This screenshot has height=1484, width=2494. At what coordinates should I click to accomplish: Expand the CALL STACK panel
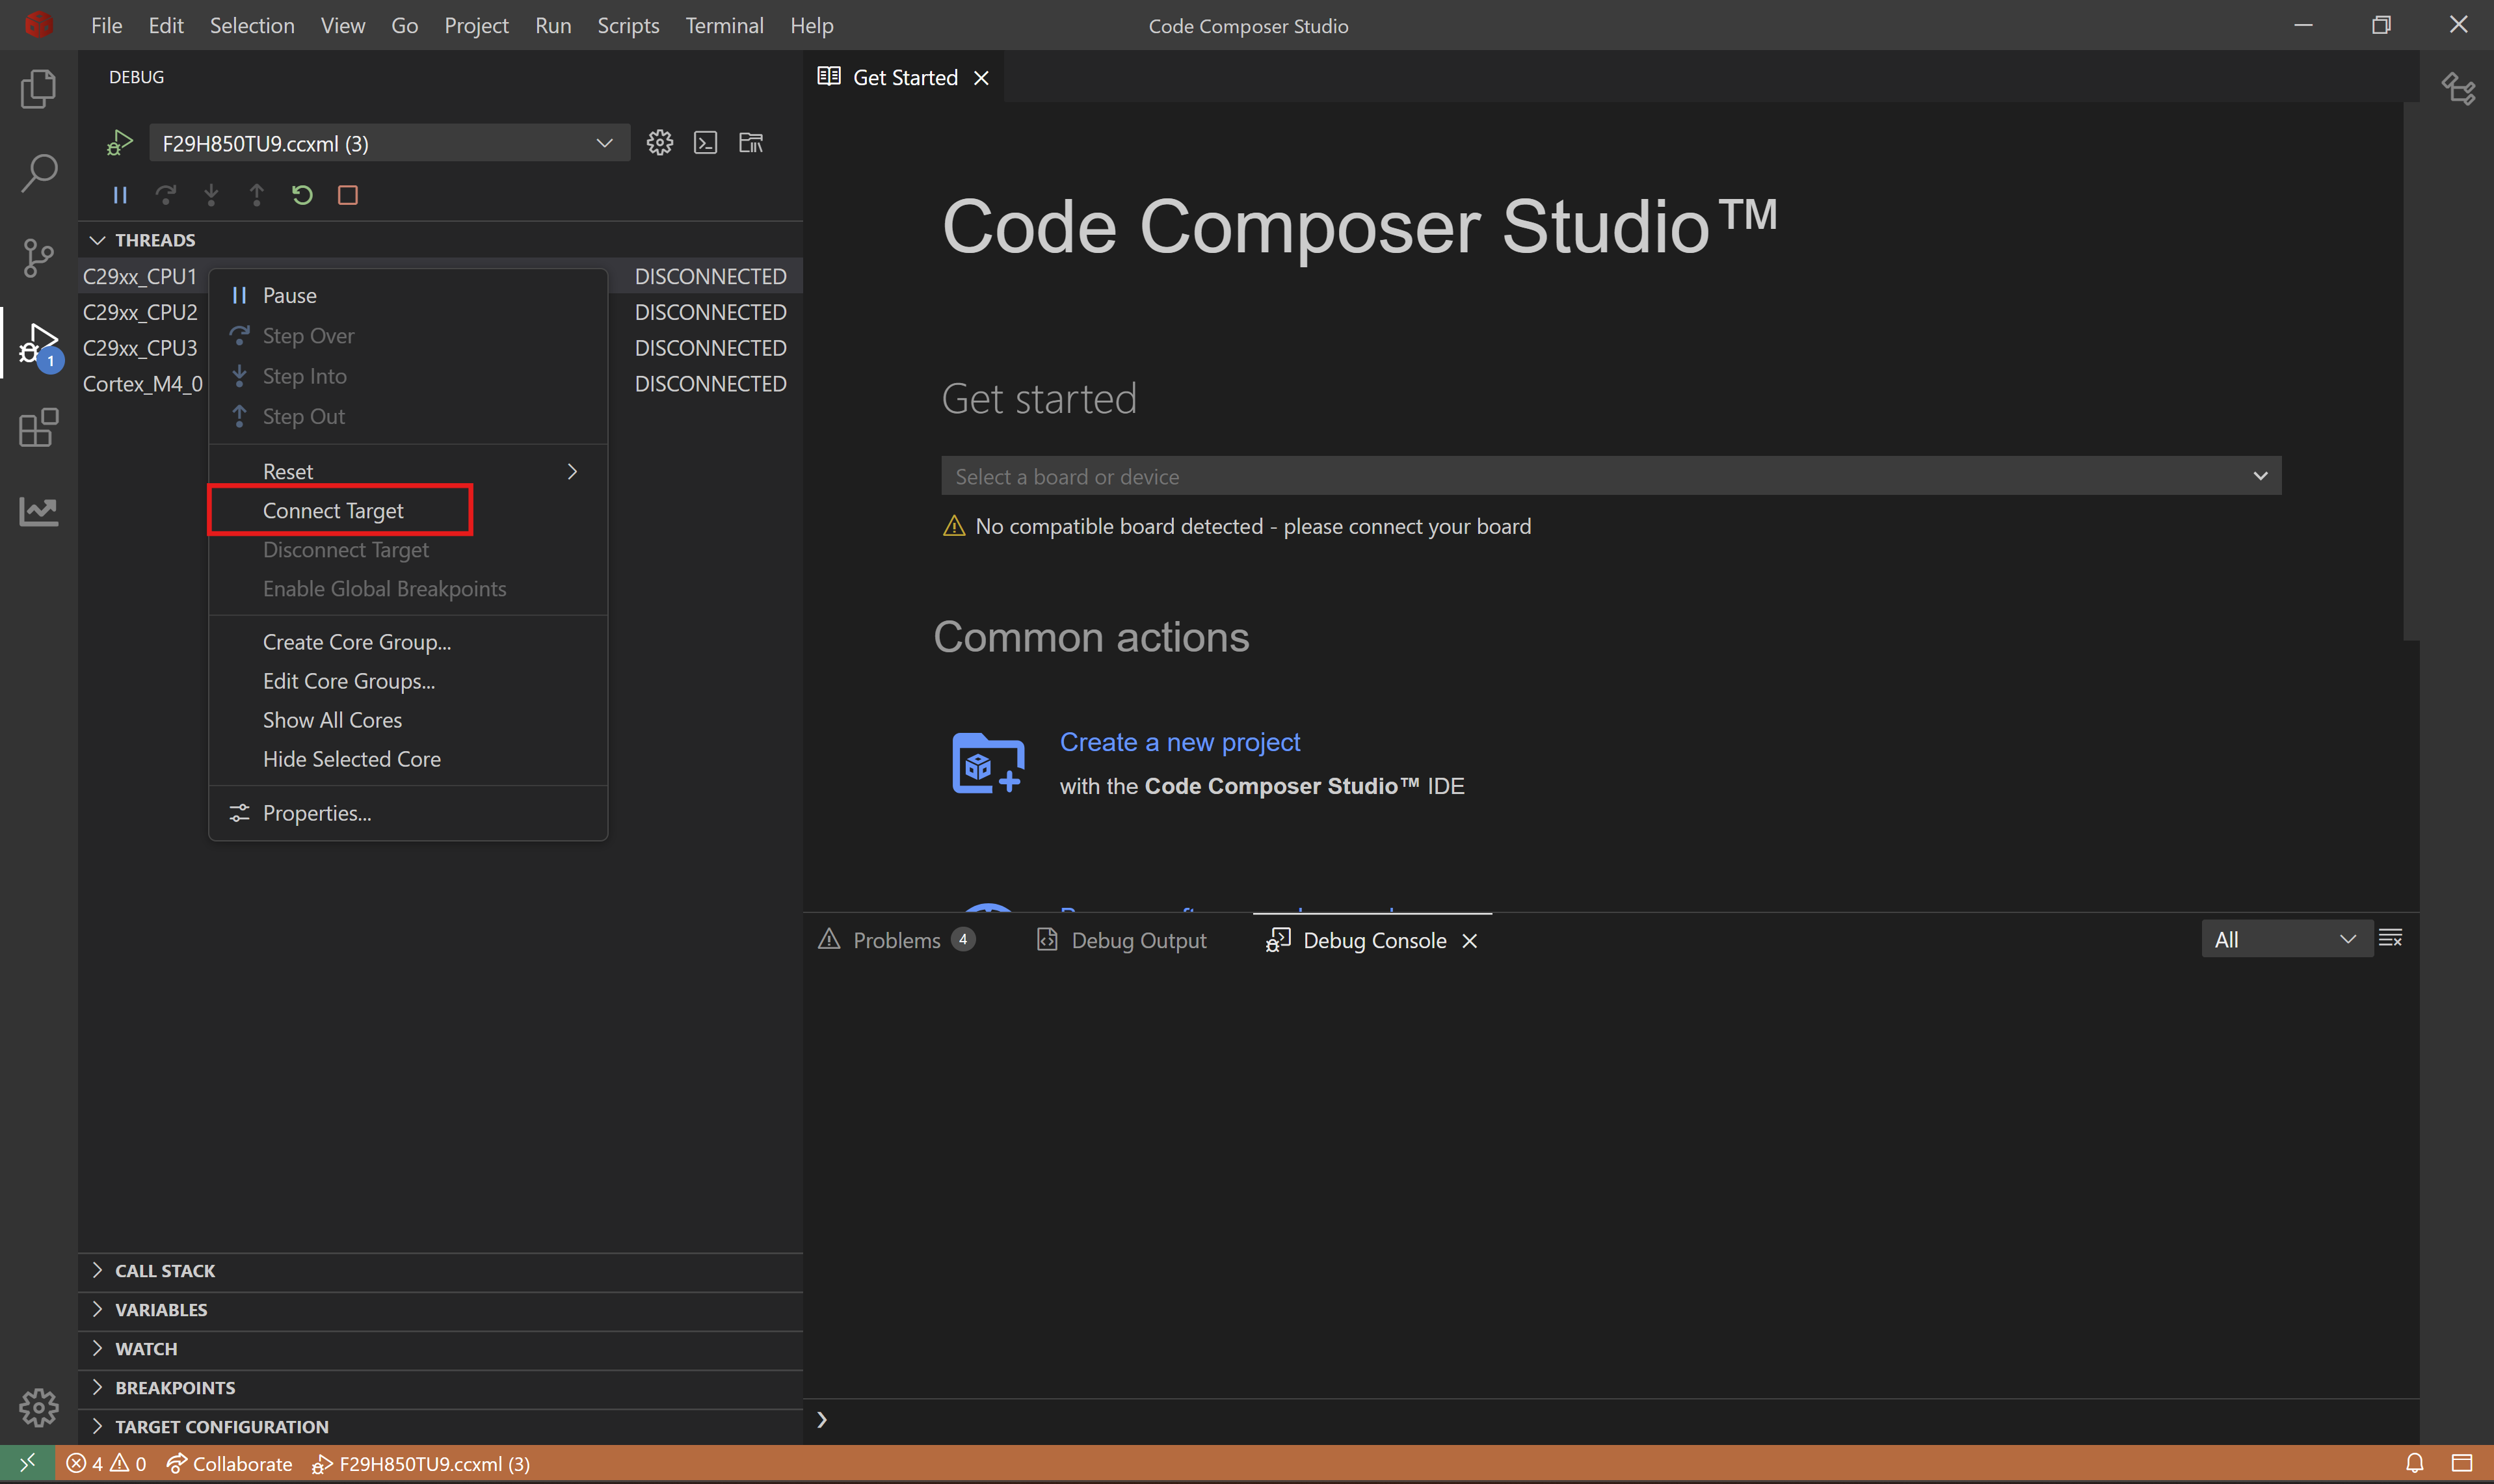tap(96, 1270)
